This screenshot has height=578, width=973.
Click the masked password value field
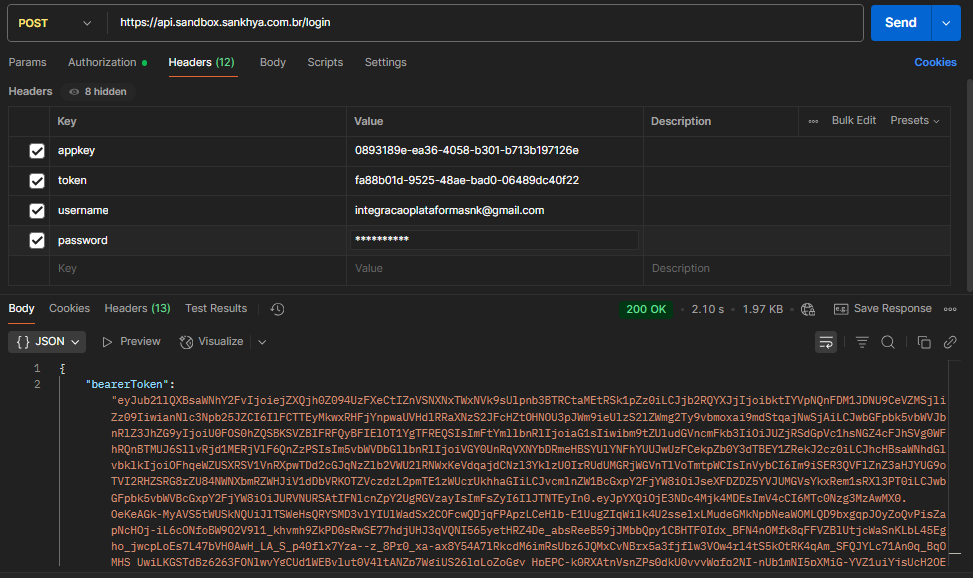pyautogui.click(x=494, y=240)
